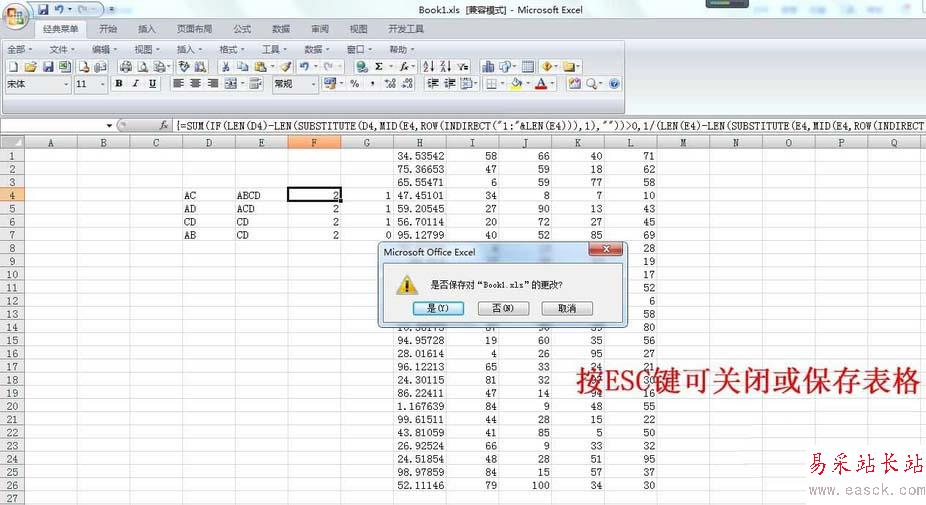
Task: Insert a chart with the column chart icon
Action: [488, 67]
